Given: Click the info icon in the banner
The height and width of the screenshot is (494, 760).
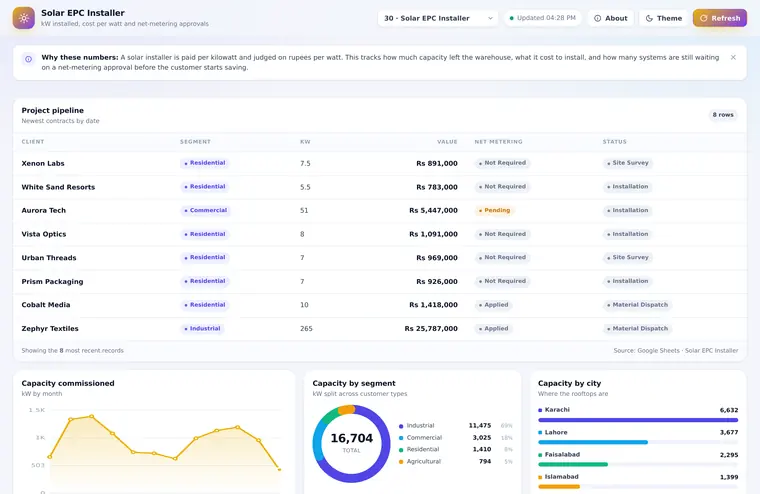Looking at the screenshot, I should [x=29, y=59].
